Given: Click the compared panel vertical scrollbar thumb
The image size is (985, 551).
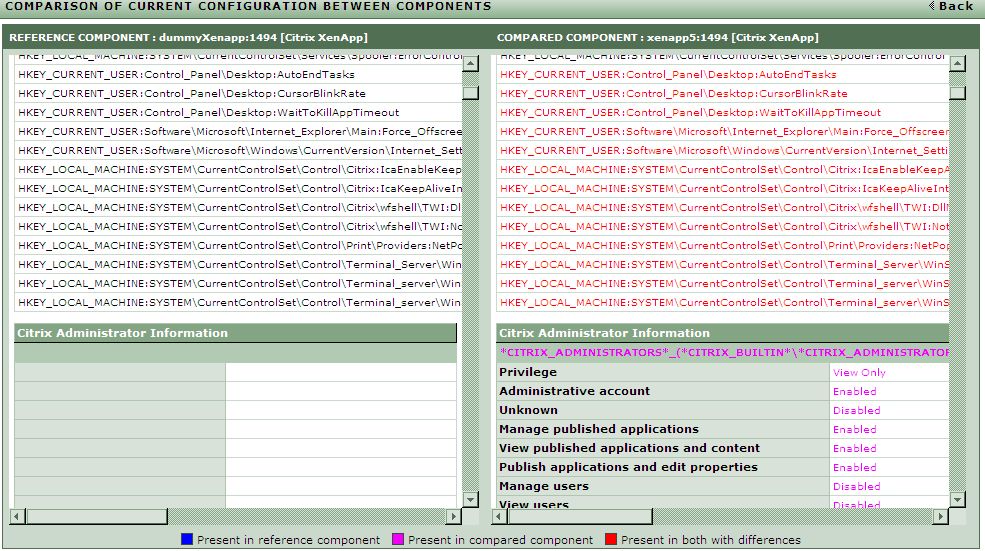Looking at the screenshot, I should click(957, 93).
